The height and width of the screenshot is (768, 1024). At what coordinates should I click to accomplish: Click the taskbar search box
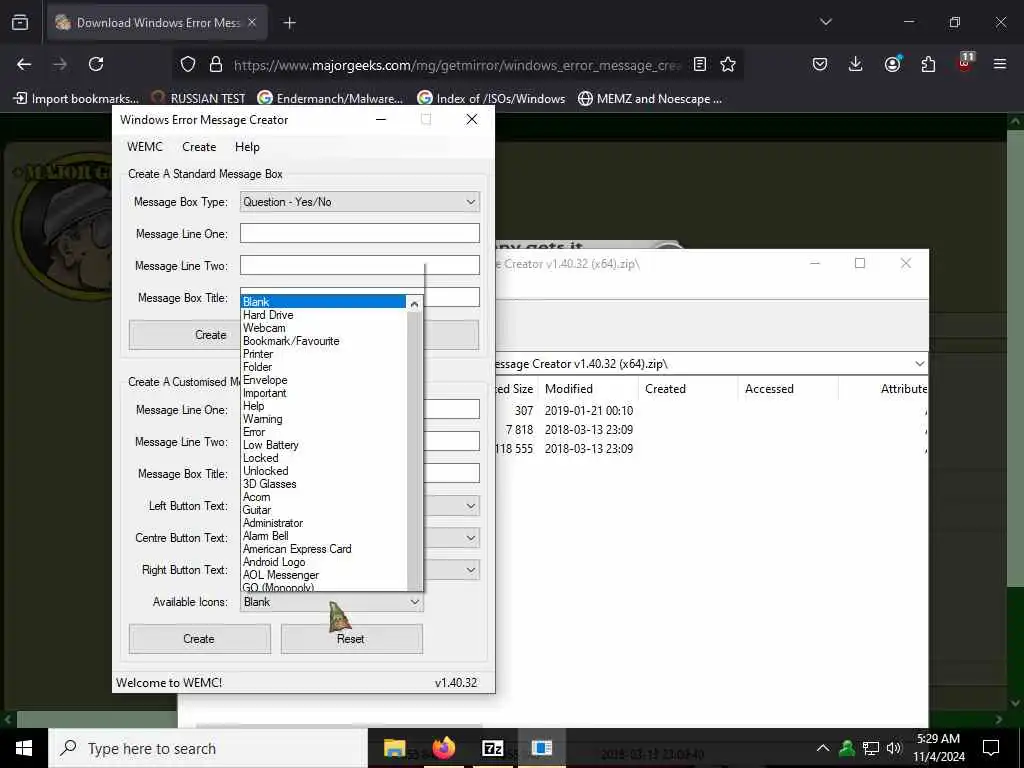(208, 748)
